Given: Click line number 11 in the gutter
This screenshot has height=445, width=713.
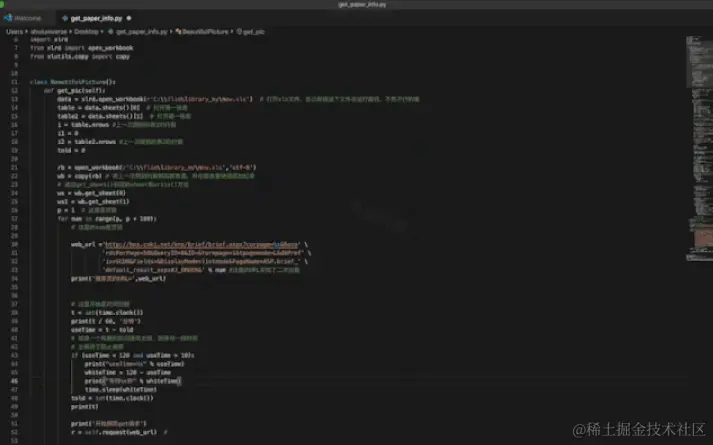Looking at the screenshot, I should pos(15,82).
